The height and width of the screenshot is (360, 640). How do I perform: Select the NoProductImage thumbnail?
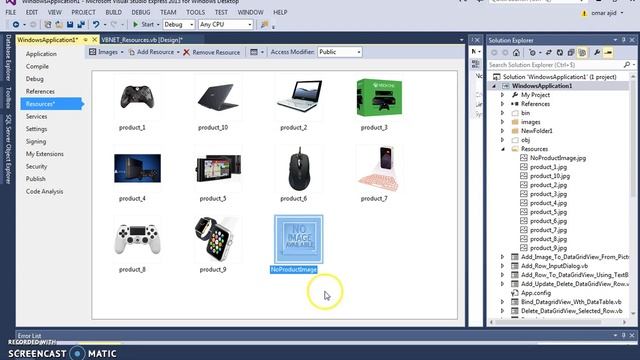tap(299, 239)
